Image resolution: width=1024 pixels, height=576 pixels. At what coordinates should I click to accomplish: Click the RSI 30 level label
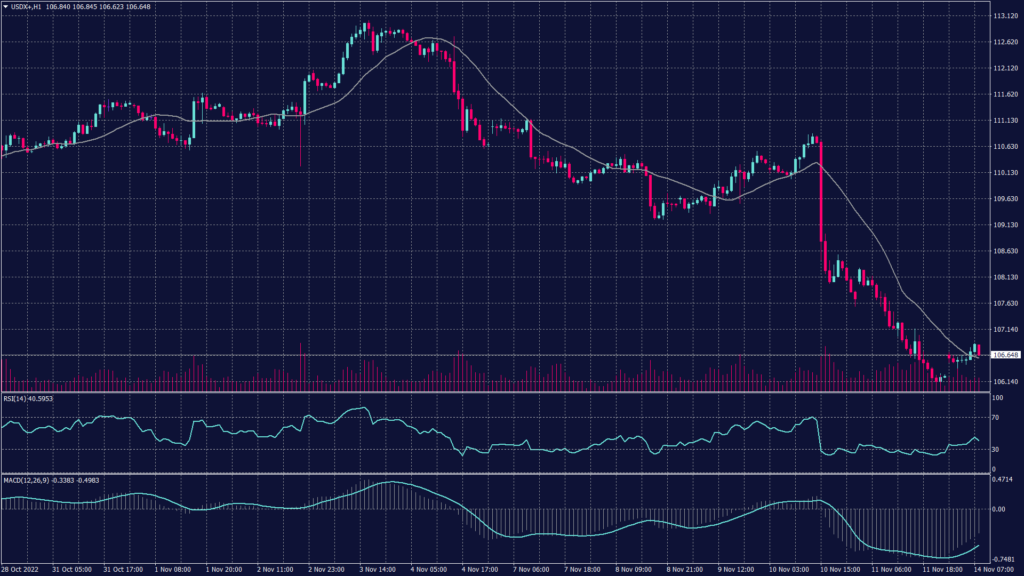coord(994,450)
